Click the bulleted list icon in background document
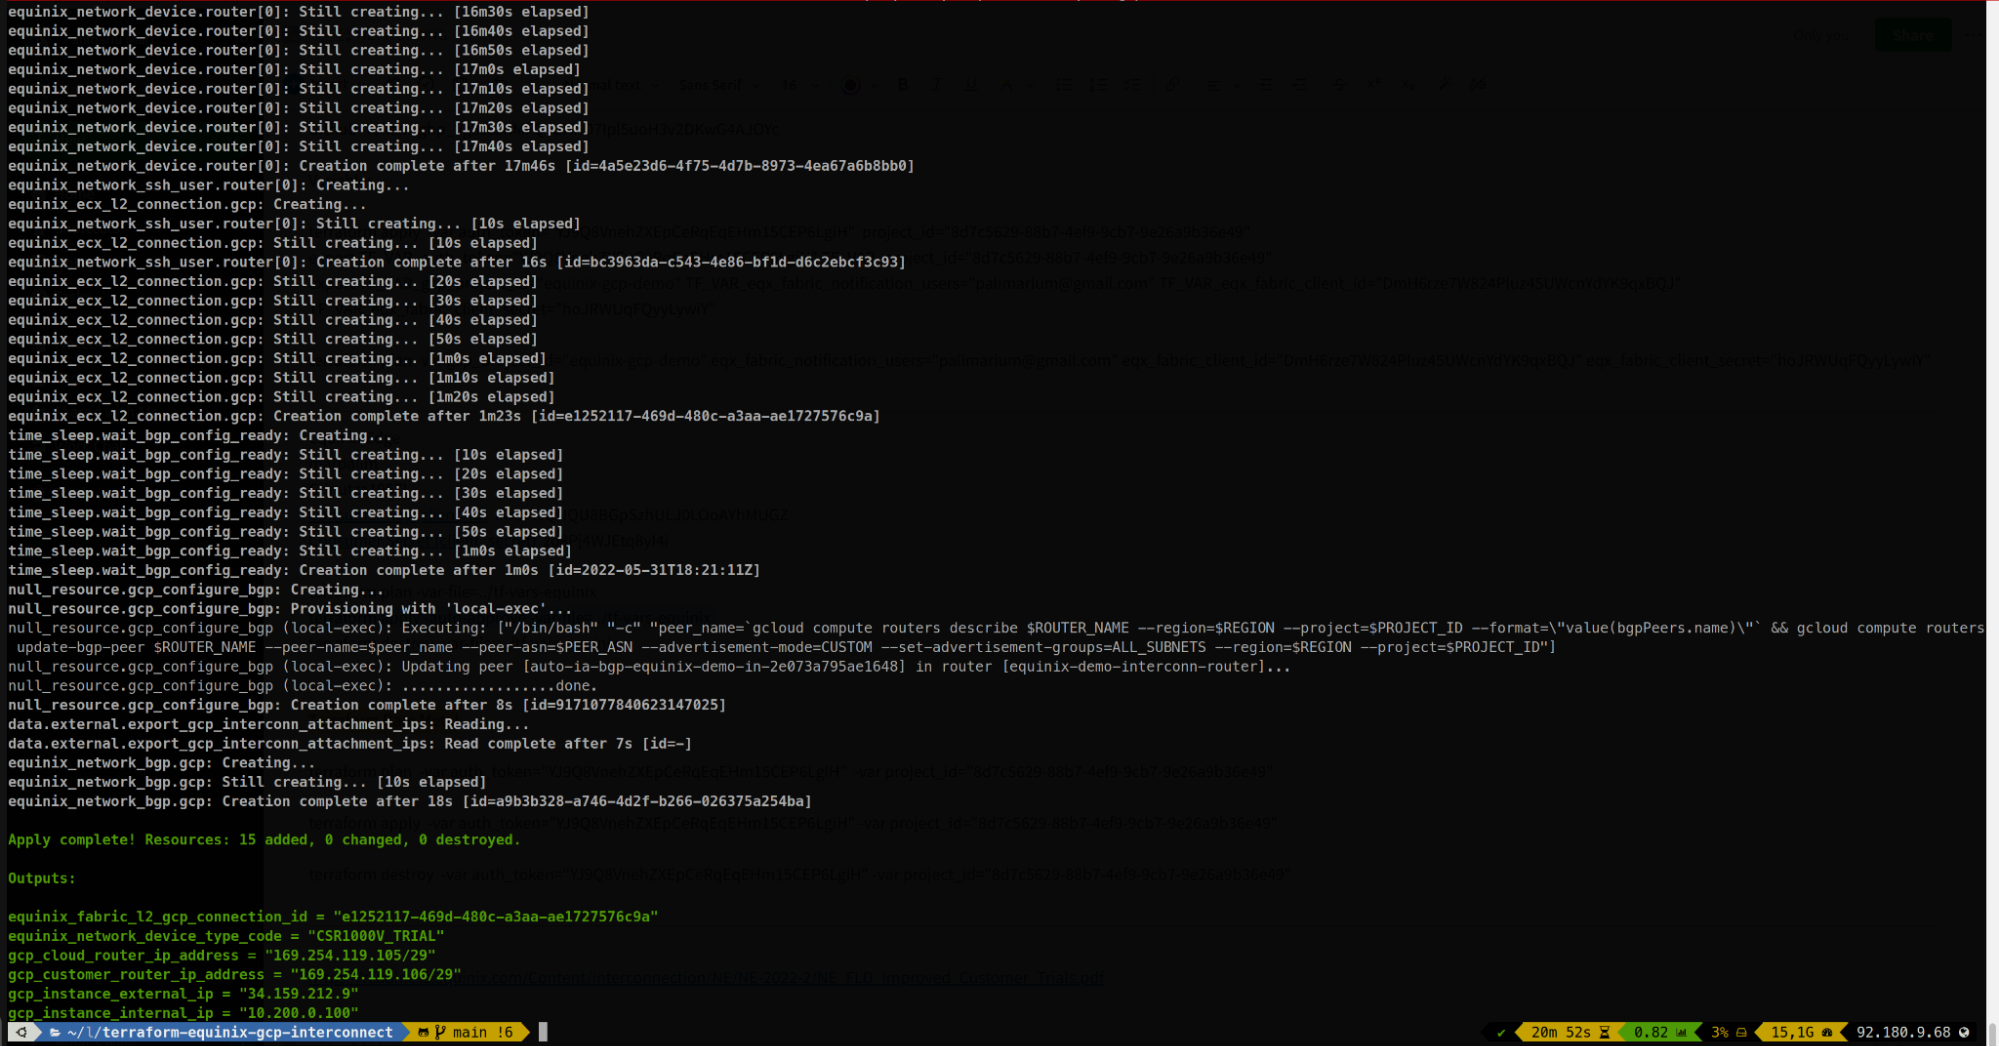This screenshot has height=1047, width=1999. 1064,86
